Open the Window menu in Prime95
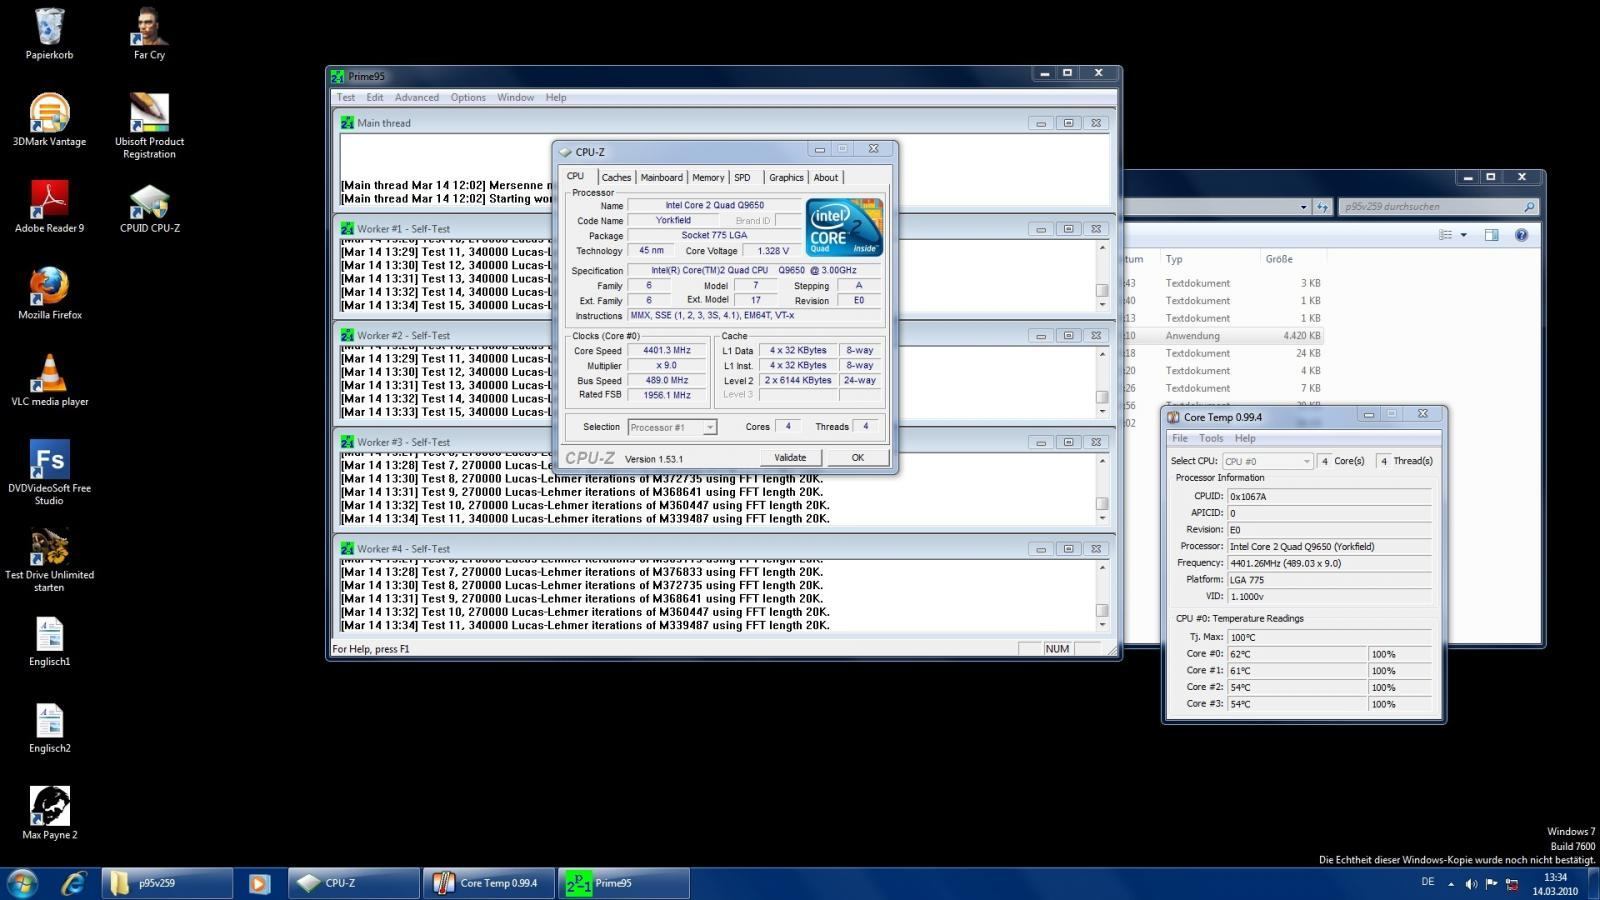The width and height of the screenshot is (1600, 900). click(x=515, y=97)
